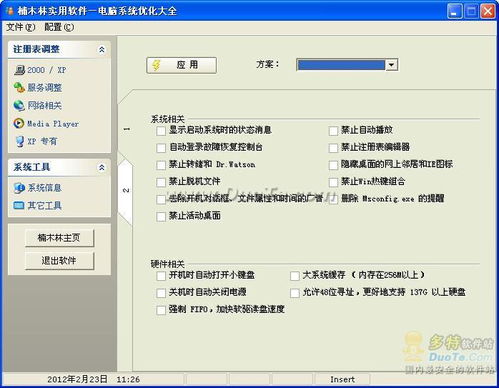The image size is (499, 388).
Task: Open the 方案 dropdown arrow
Action: [x=392, y=65]
